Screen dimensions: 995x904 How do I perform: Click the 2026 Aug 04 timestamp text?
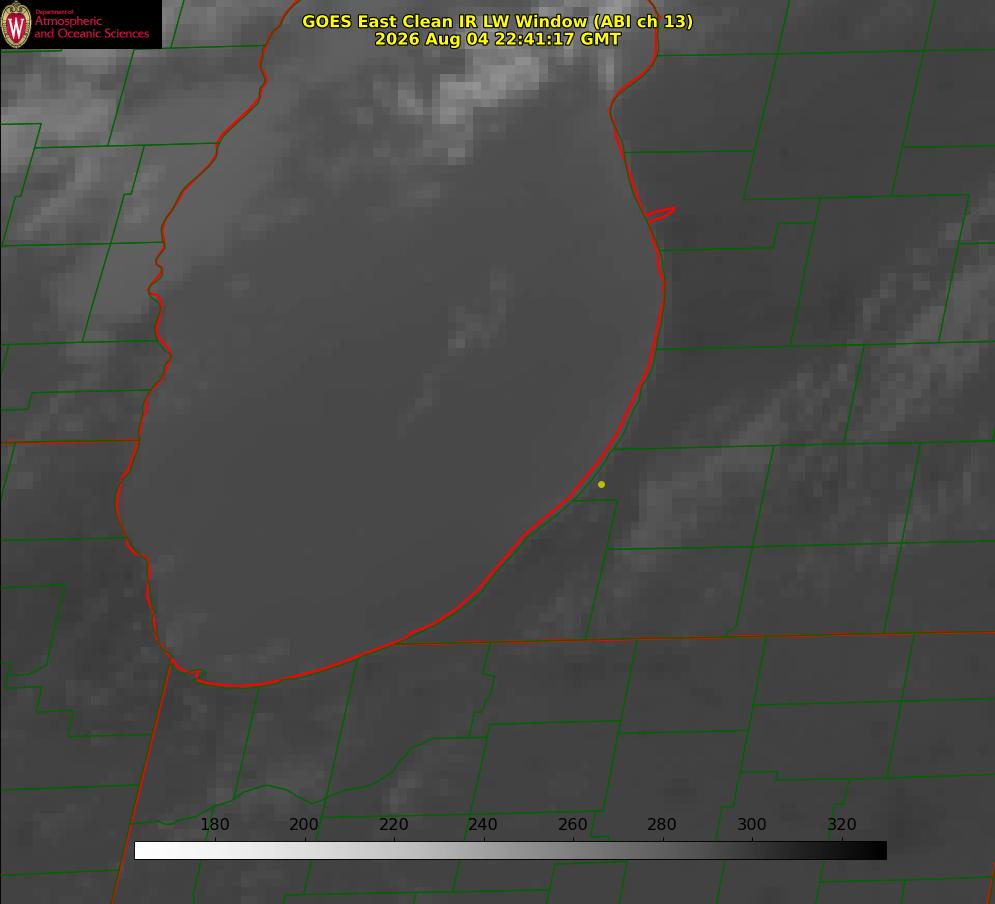pyautogui.click(x=497, y=39)
